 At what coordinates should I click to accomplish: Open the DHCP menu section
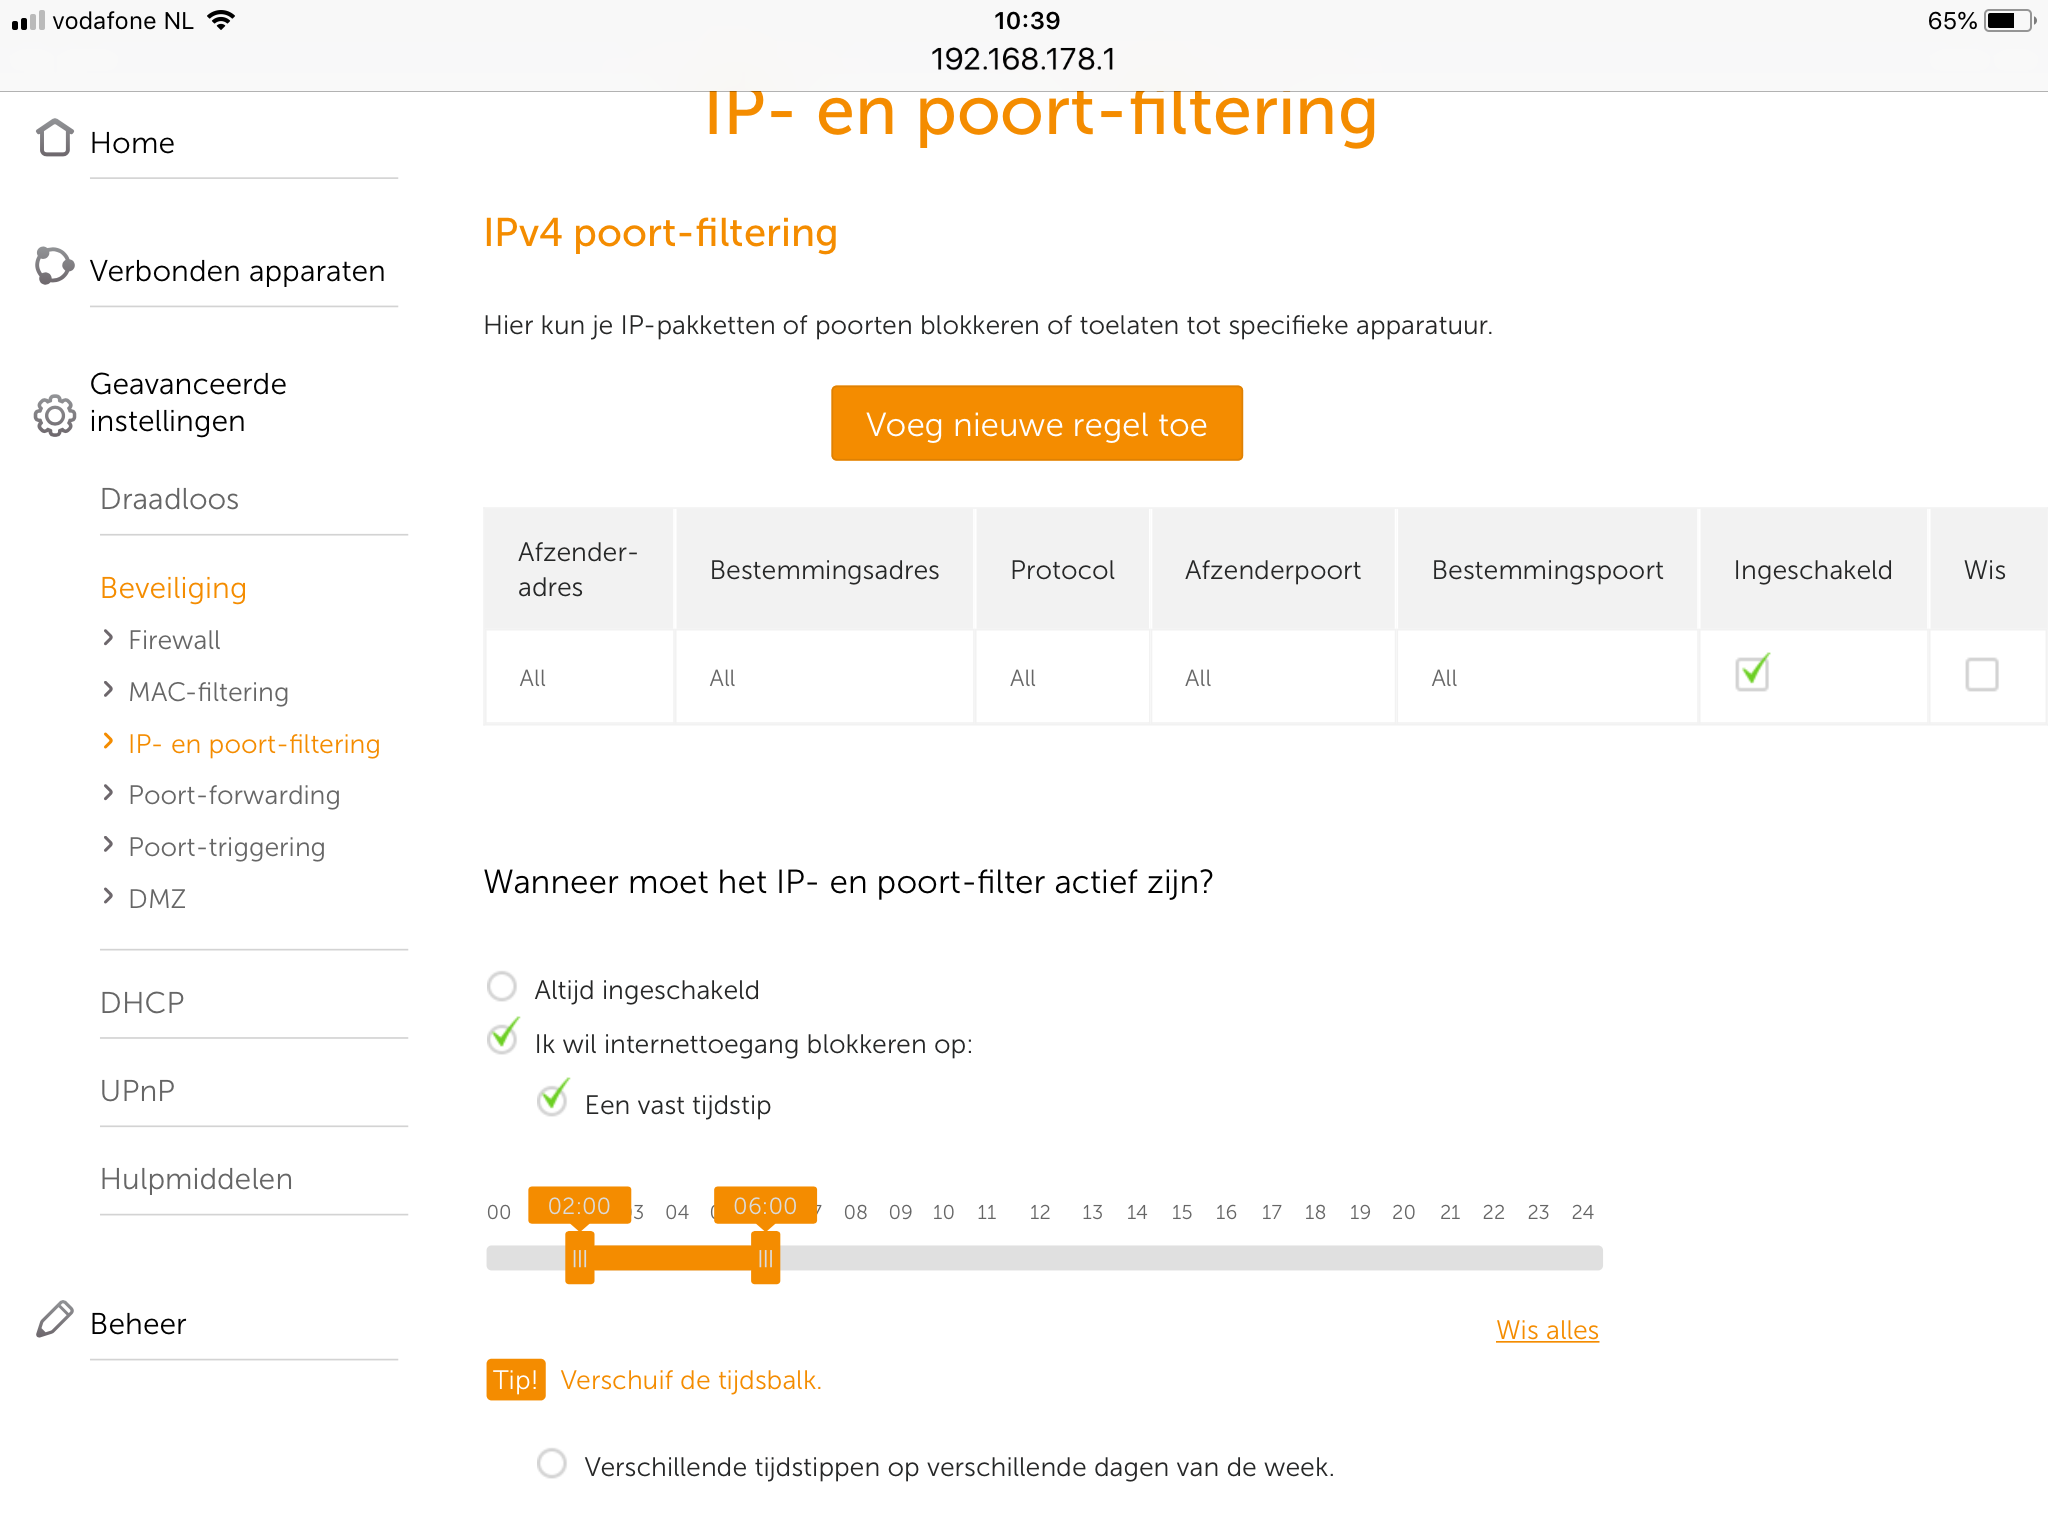142,1002
